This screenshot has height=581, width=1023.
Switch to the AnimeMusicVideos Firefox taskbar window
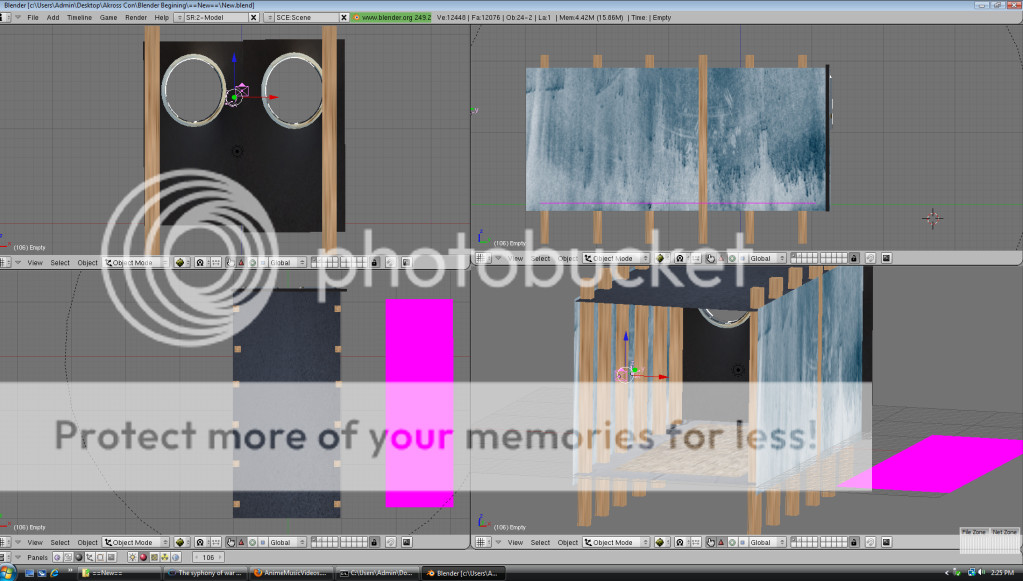[290, 573]
